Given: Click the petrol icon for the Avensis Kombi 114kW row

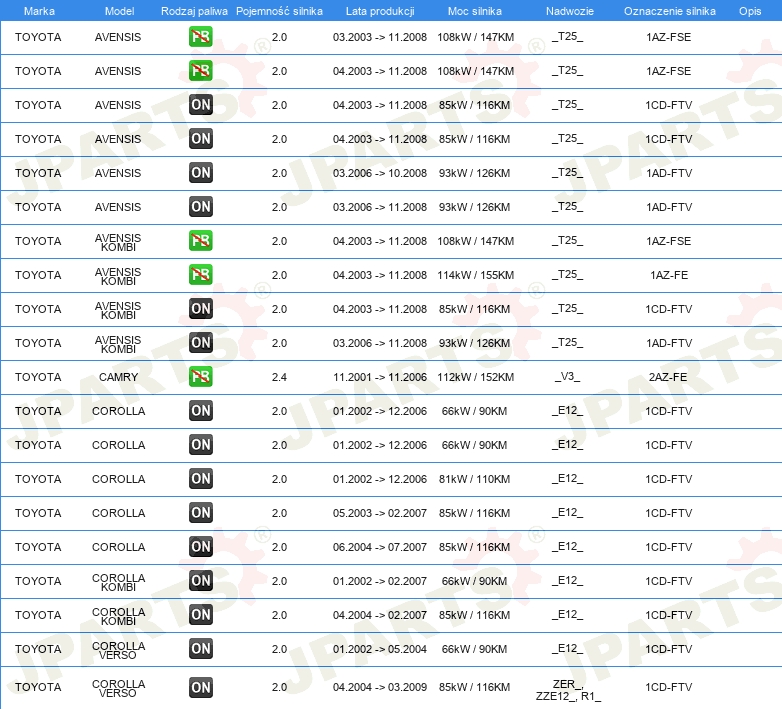Looking at the screenshot, I should point(200,275).
